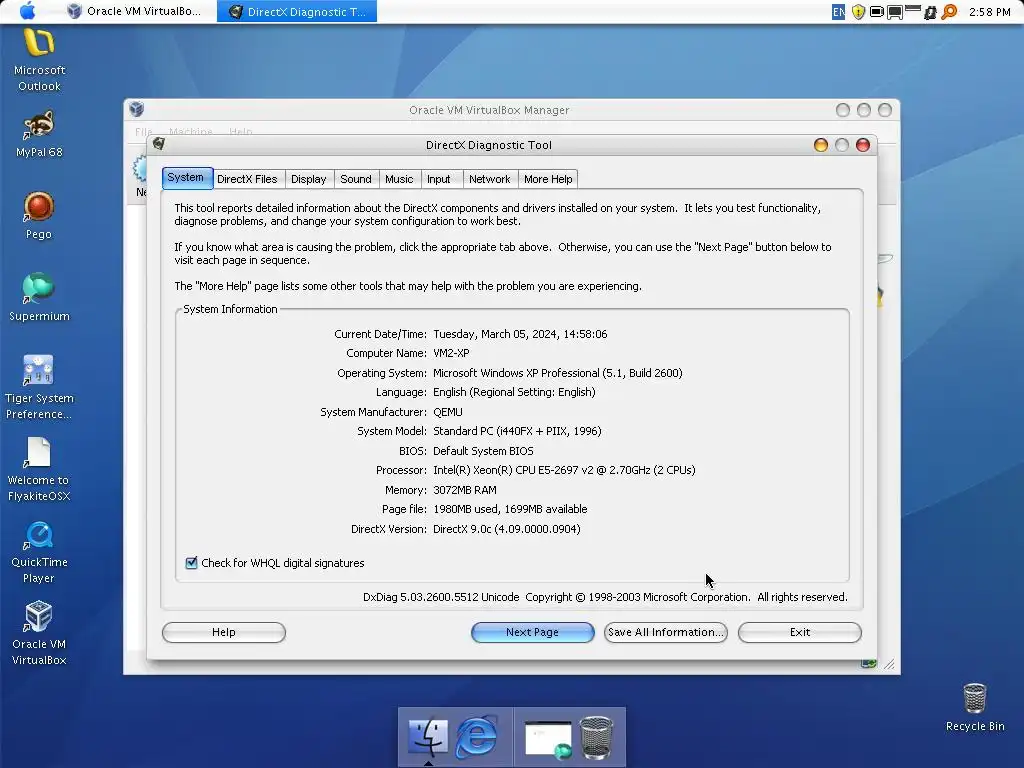Click the yellow security shield tray icon
The image size is (1024, 768).
point(858,12)
